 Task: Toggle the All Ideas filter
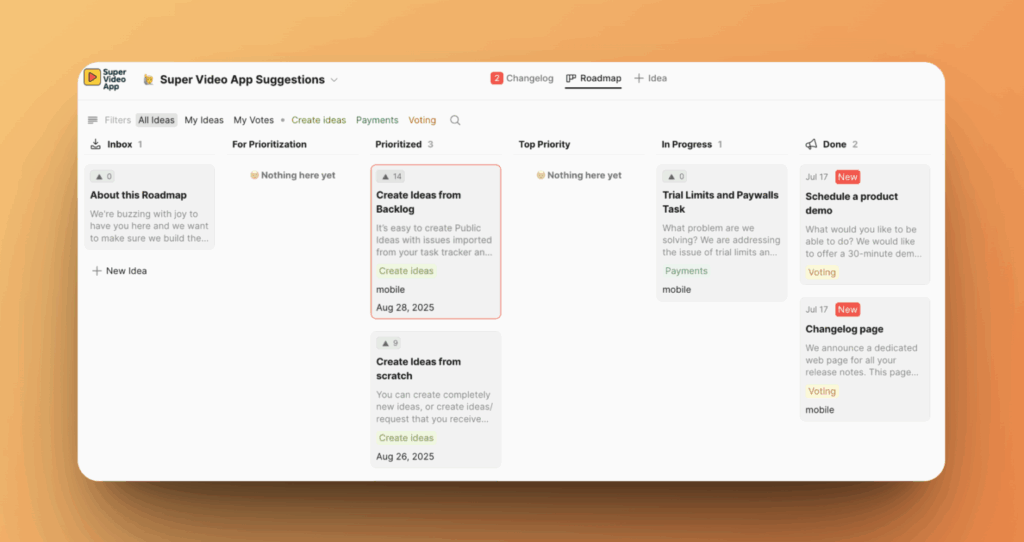pyautogui.click(x=156, y=120)
